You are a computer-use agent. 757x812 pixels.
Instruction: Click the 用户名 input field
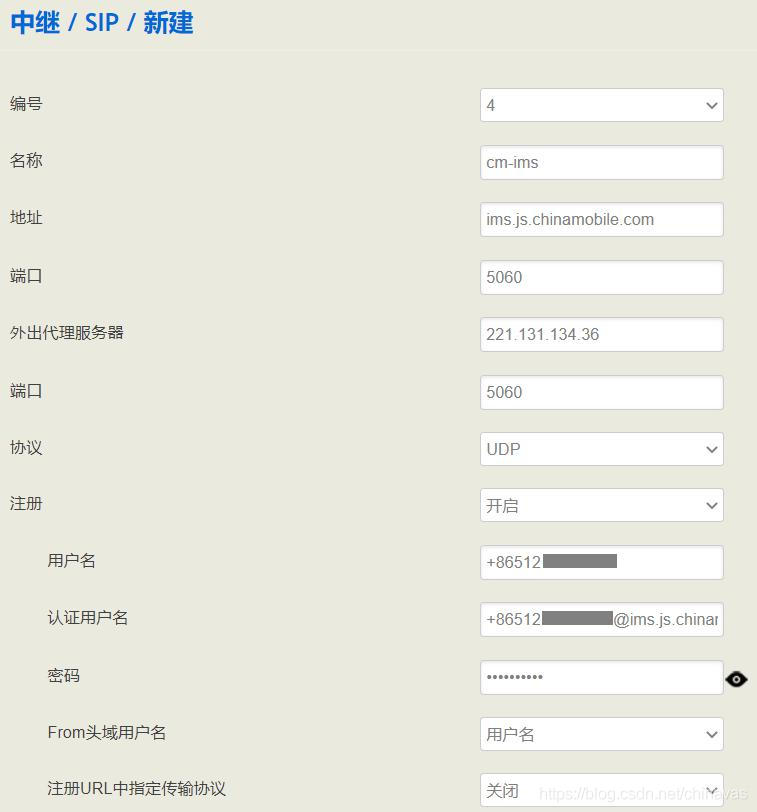coord(601,562)
